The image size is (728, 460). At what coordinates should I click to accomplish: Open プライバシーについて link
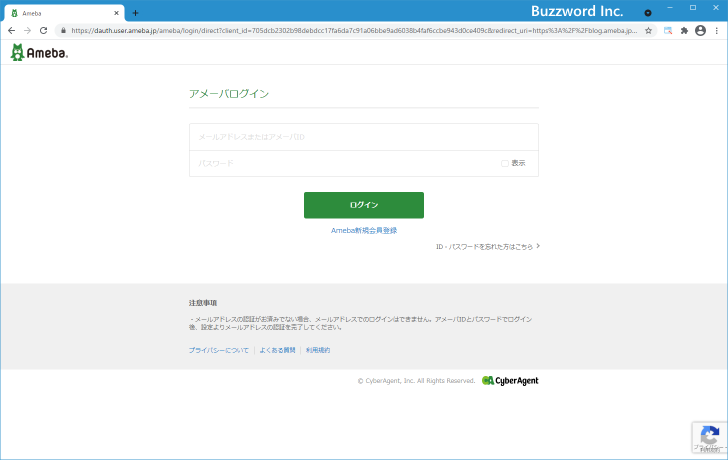[x=219, y=350]
